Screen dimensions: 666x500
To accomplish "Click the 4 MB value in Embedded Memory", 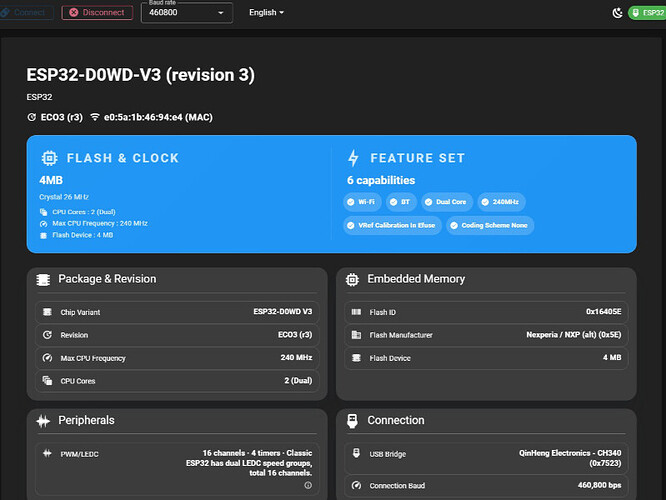I will [612, 358].
